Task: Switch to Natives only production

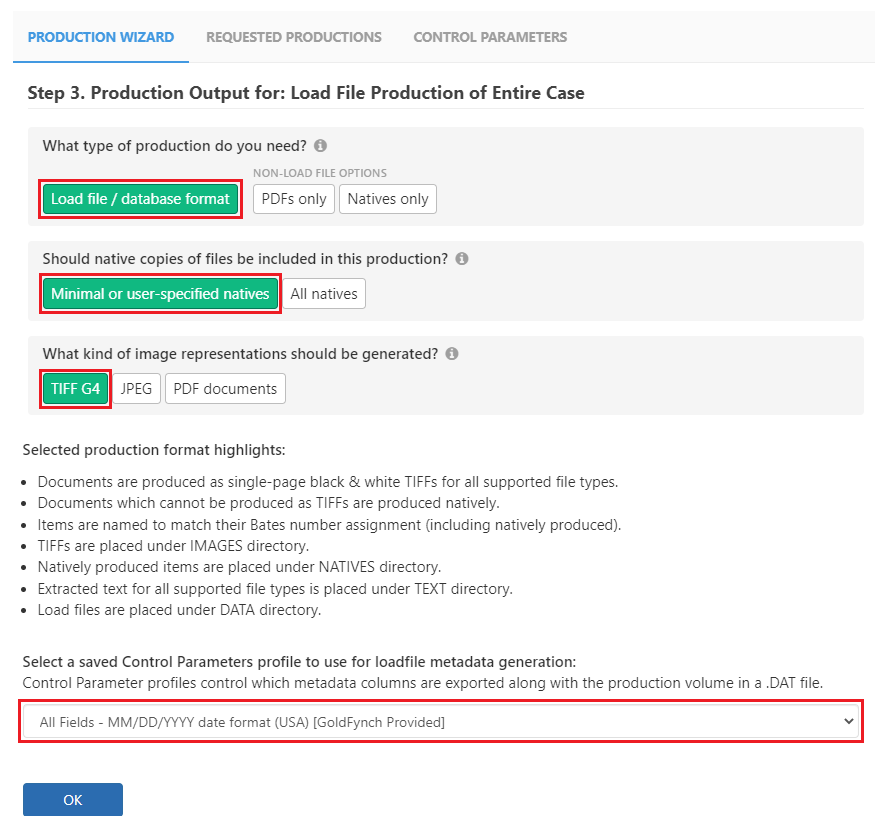Action: (387, 199)
